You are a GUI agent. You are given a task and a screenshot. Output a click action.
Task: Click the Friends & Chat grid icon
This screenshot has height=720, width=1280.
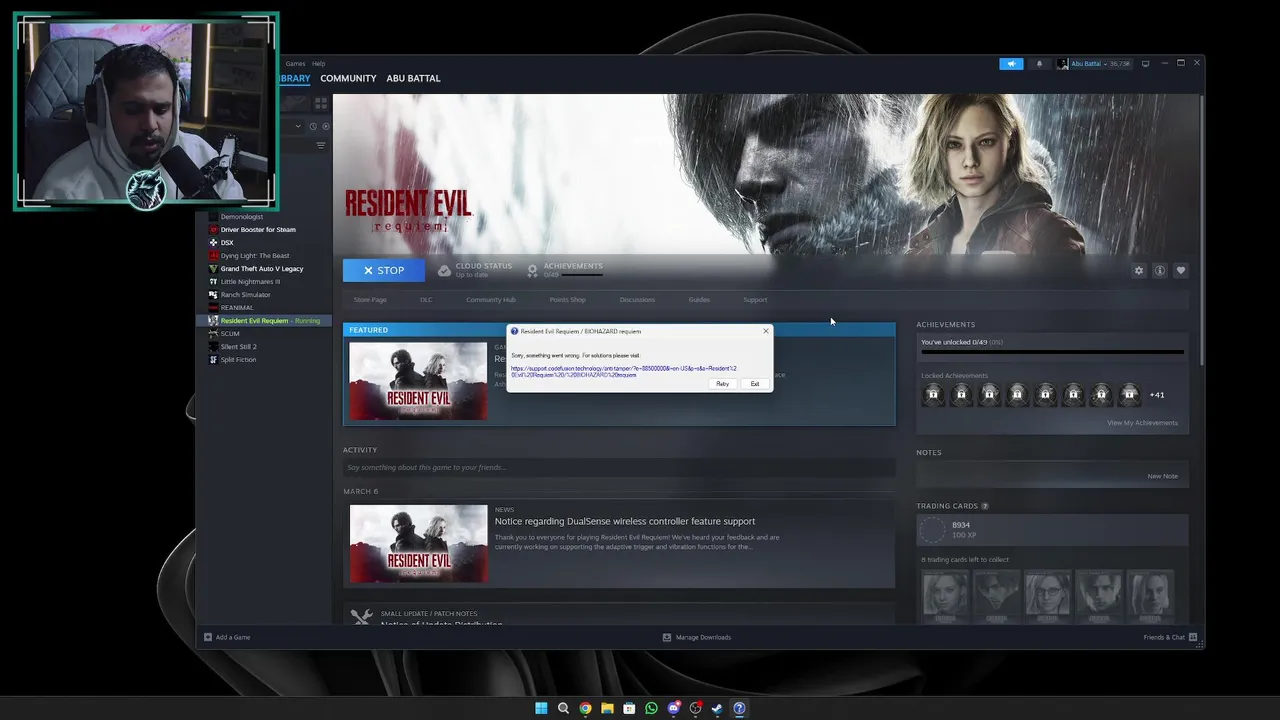pos(1193,637)
